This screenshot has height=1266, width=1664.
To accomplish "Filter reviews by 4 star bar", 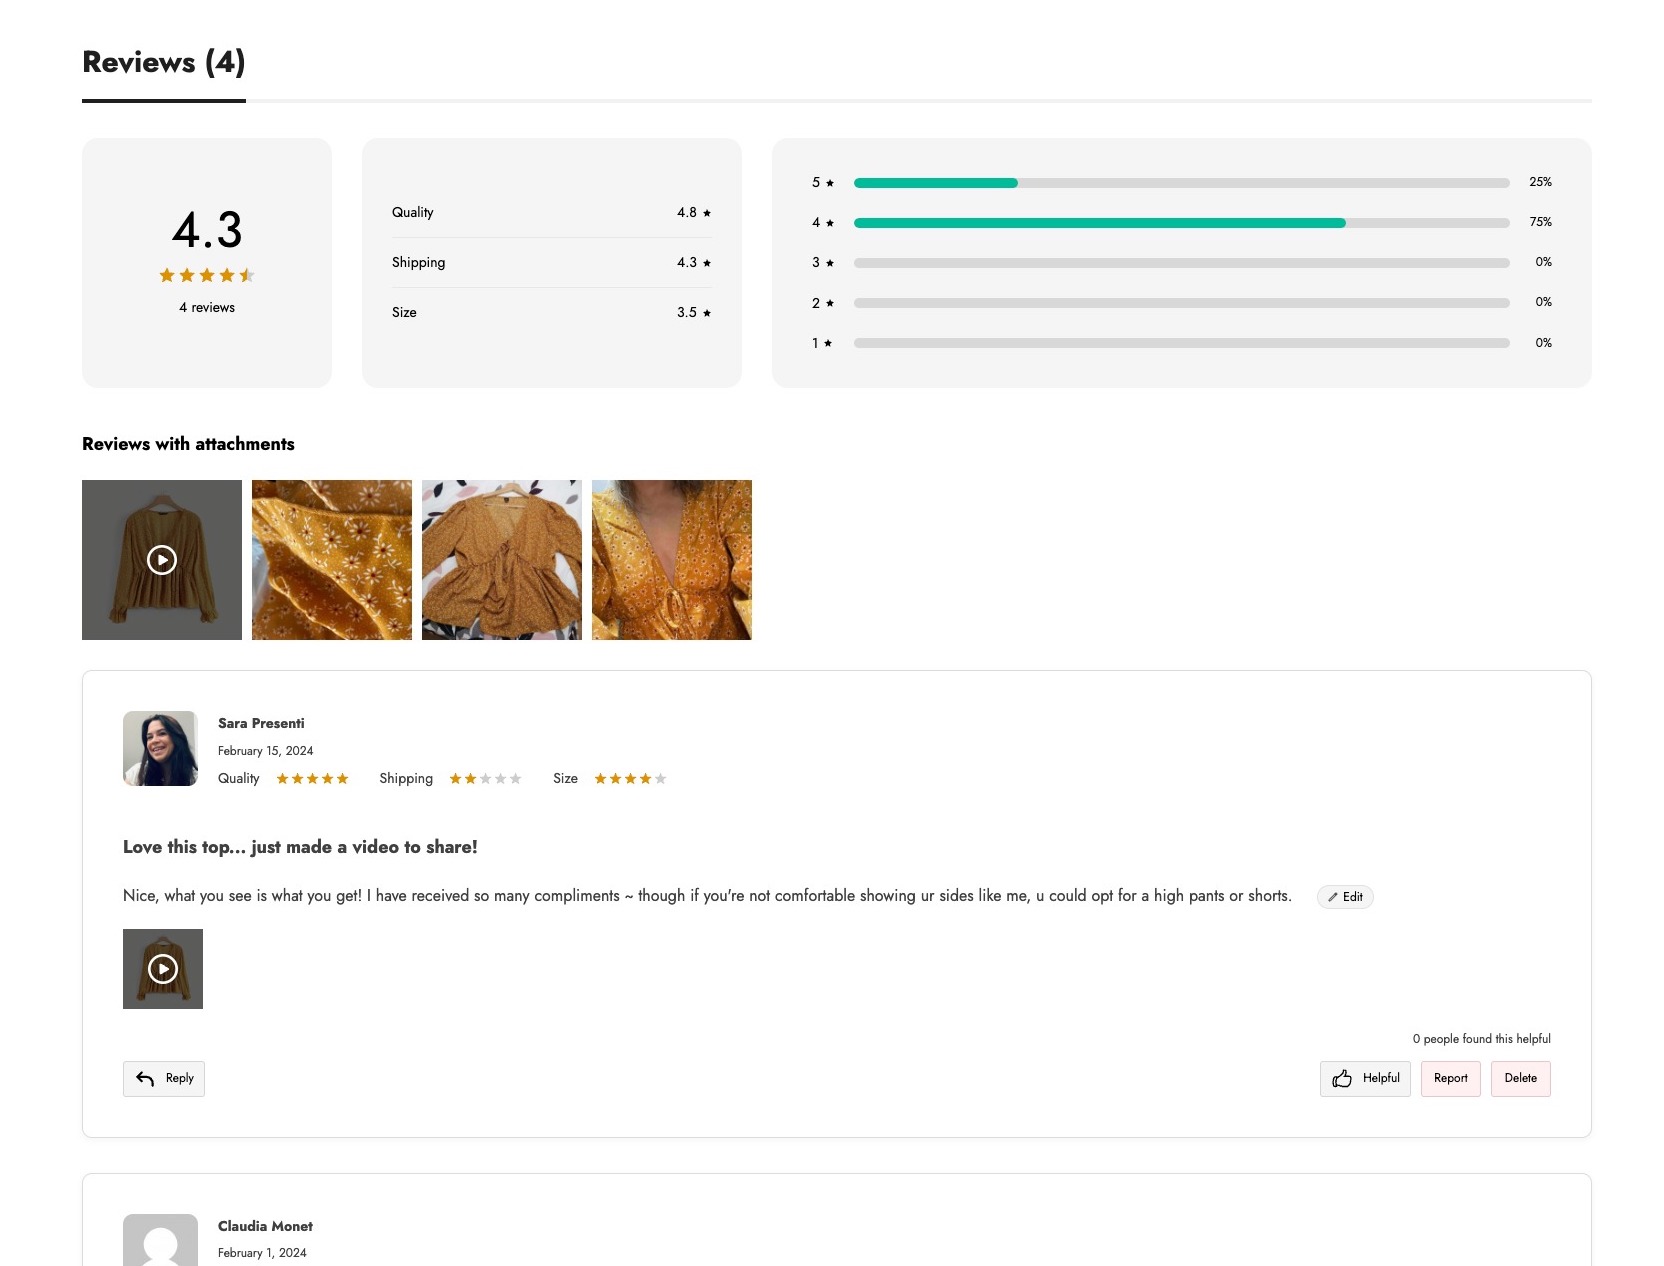I will pyautogui.click(x=1181, y=223).
